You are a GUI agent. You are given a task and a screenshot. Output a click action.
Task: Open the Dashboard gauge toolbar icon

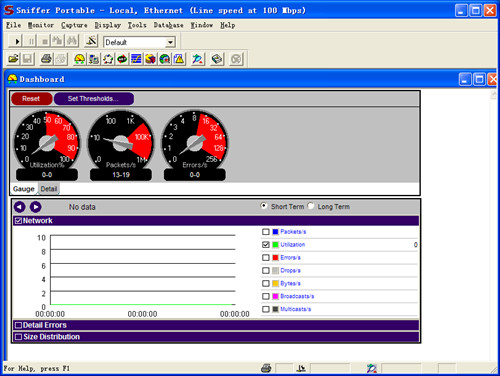[x=79, y=59]
